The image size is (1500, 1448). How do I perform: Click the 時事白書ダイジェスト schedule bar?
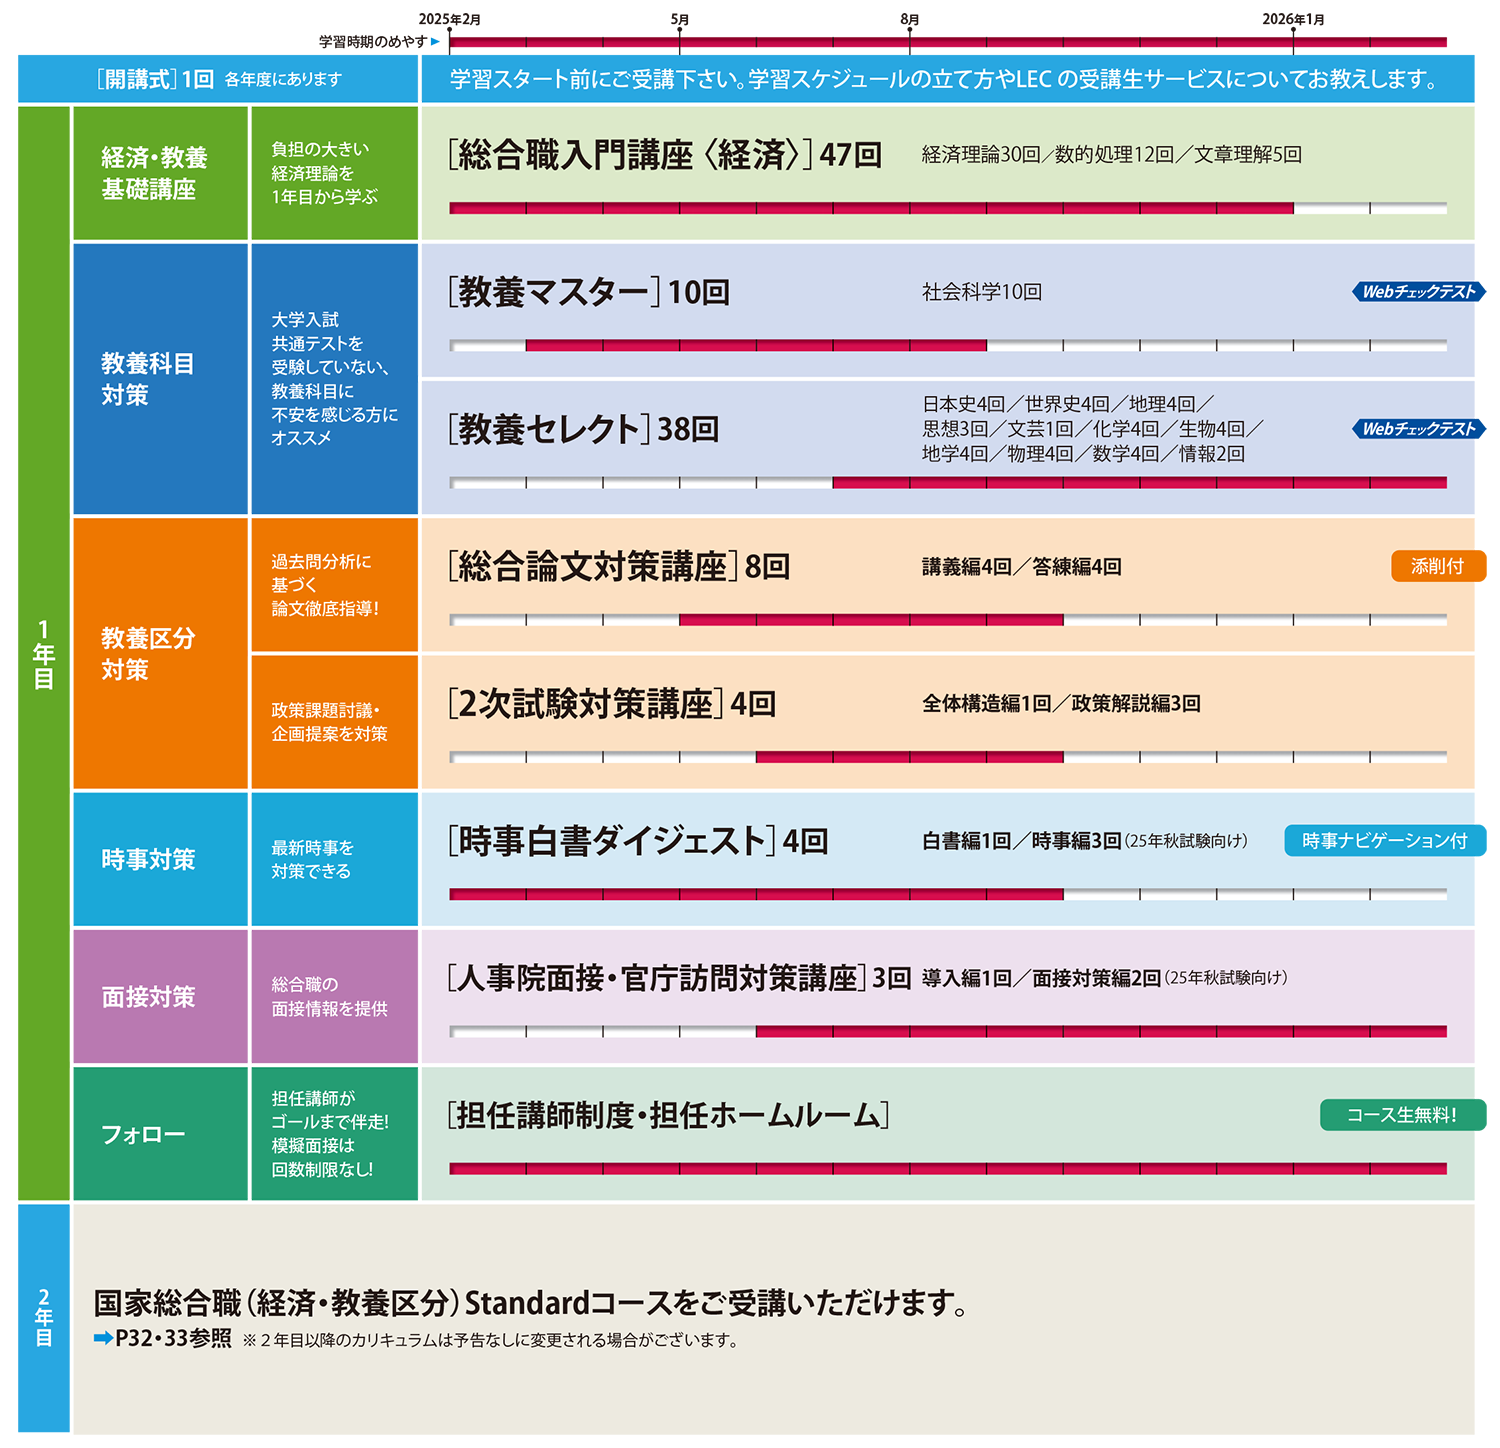[x=948, y=894]
